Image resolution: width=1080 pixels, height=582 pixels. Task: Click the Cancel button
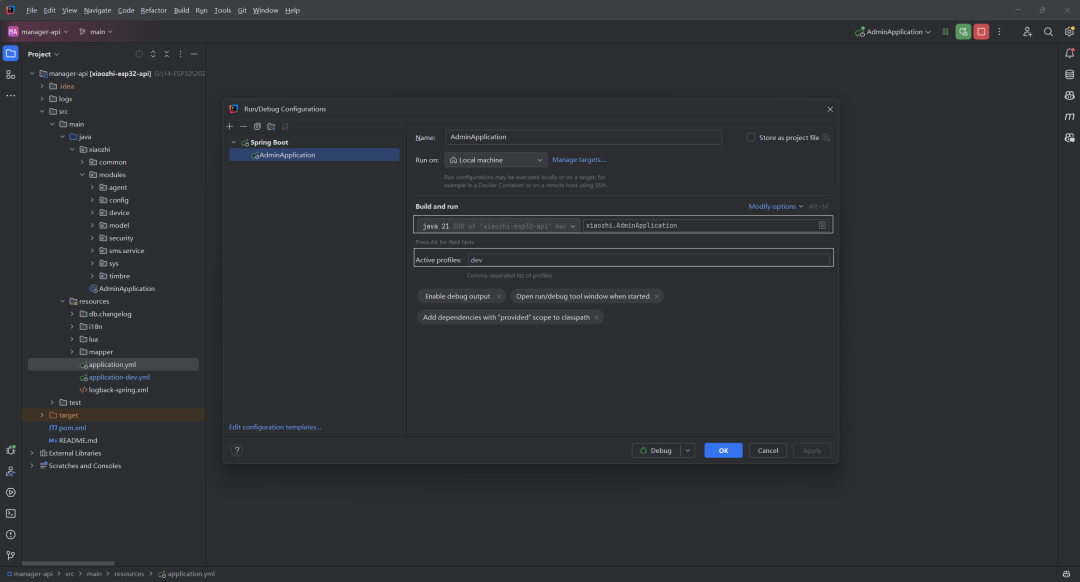point(768,450)
